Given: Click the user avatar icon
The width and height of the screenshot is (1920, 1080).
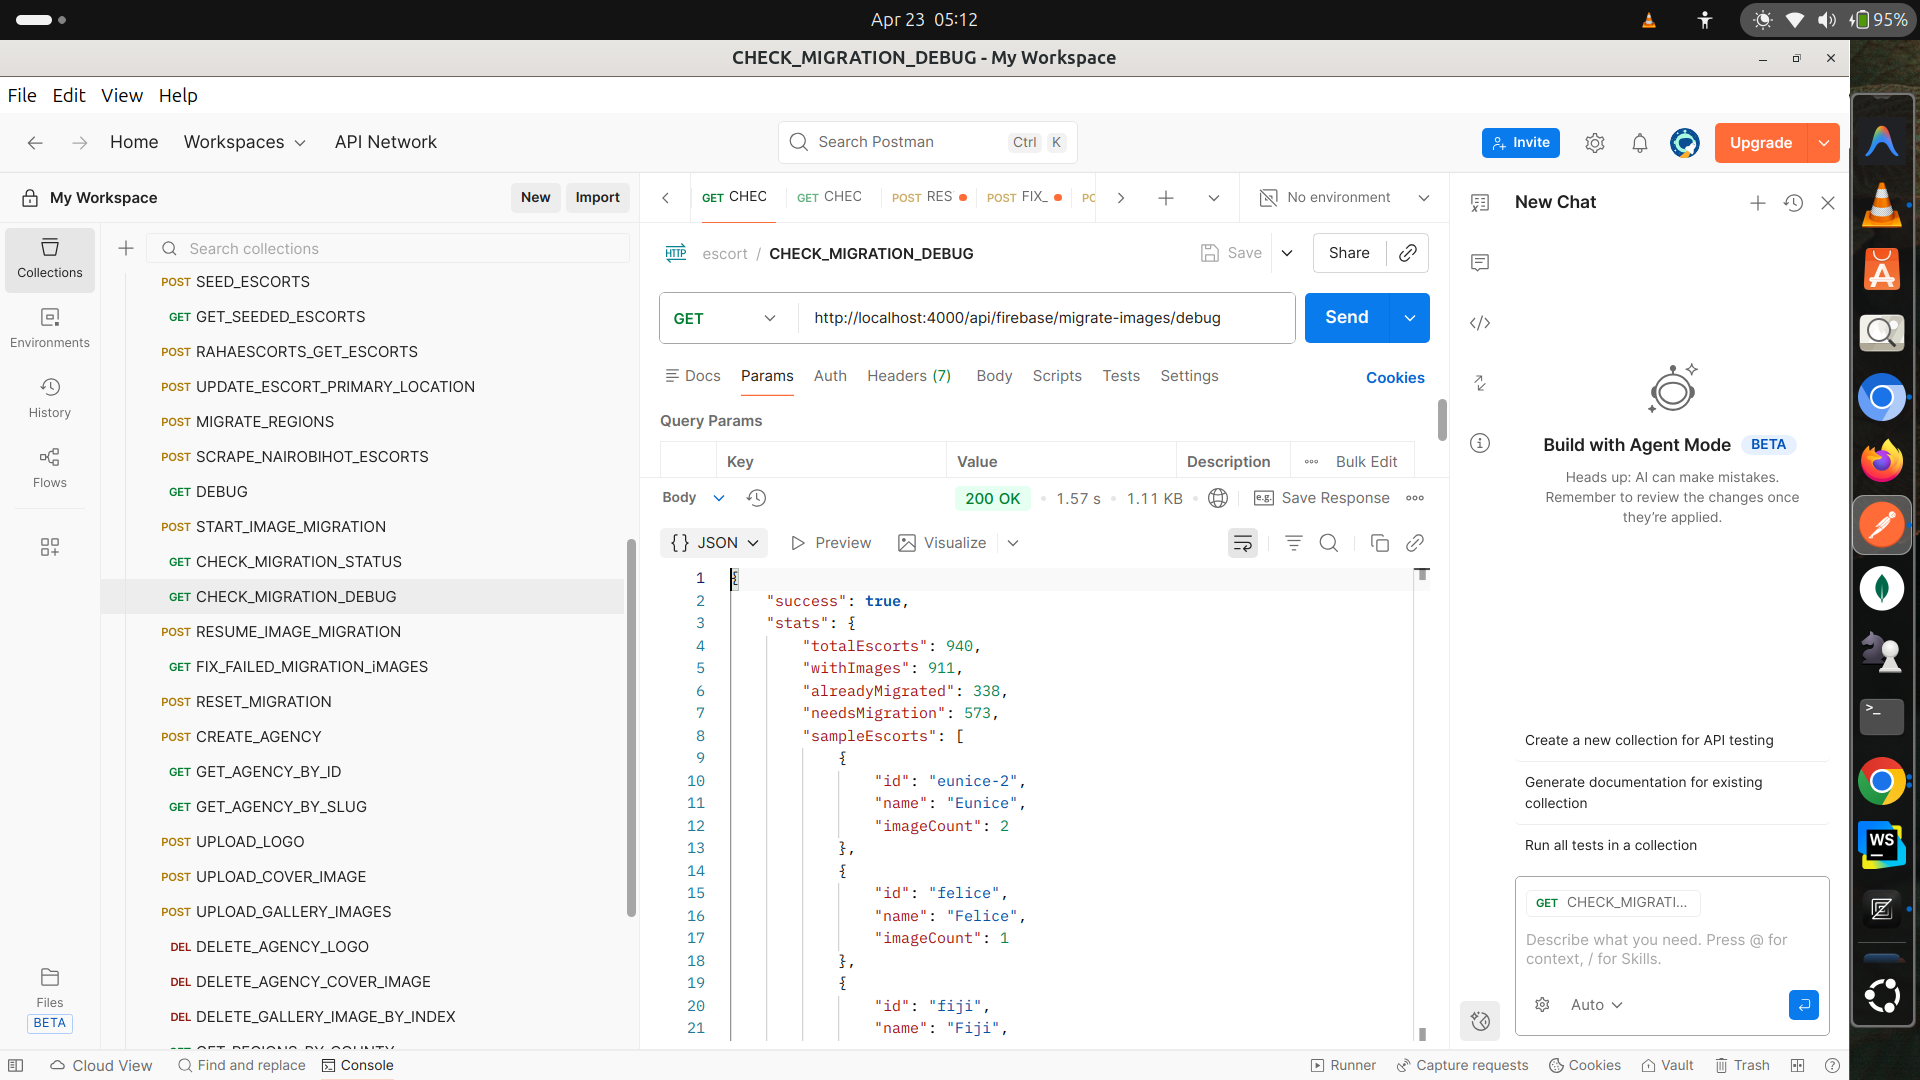Looking at the screenshot, I should (x=1685, y=143).
